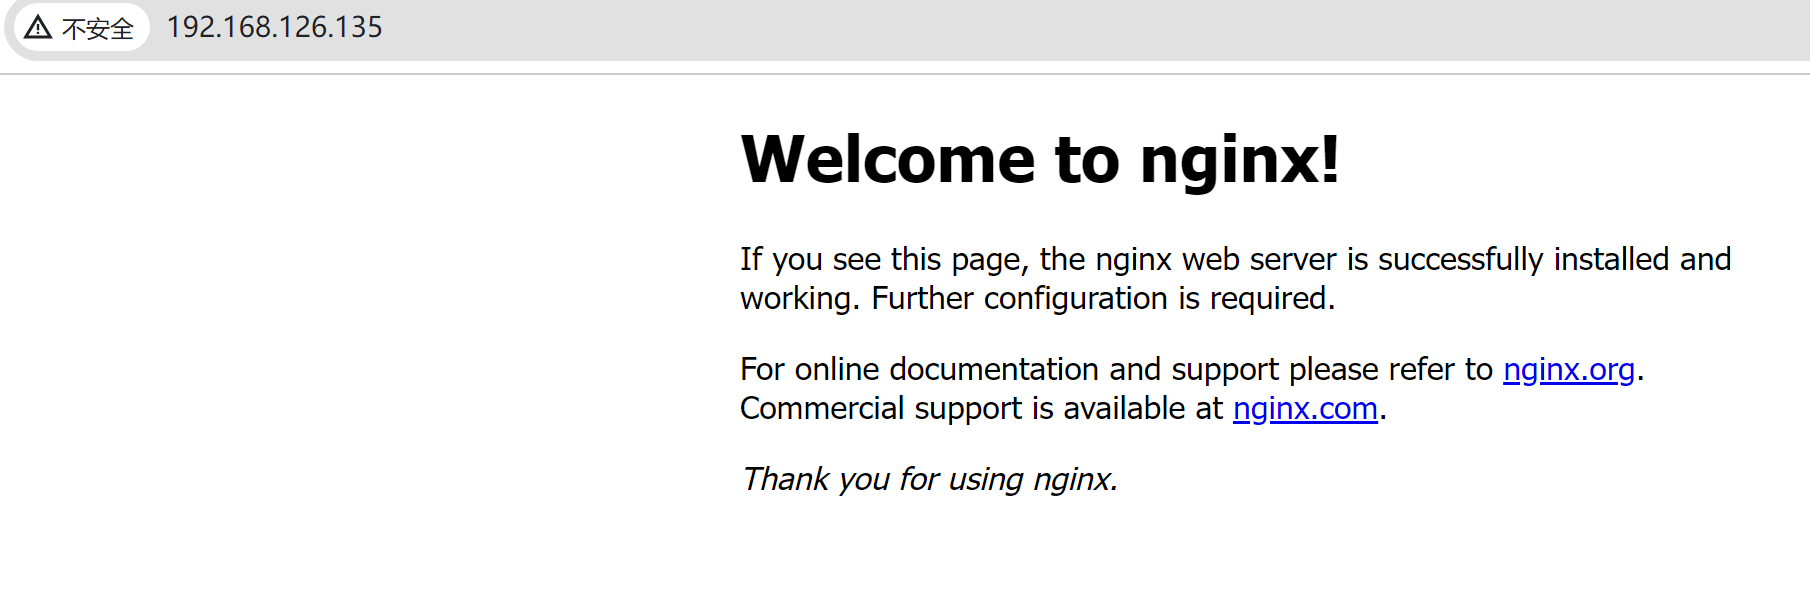Viewport: 1810px width, 601px height.
Task: Click the "nginx!" word in the heading
Action: (1238, 160)
